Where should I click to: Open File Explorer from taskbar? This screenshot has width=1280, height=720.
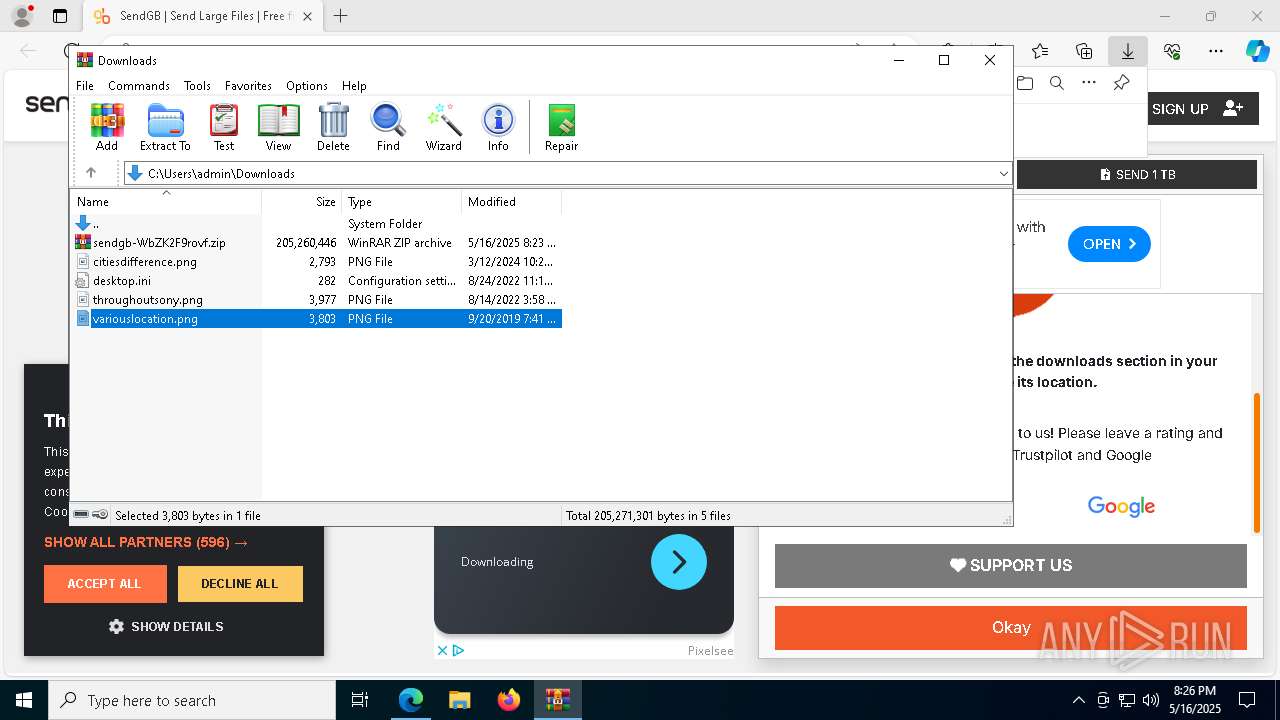coord(460,700)
